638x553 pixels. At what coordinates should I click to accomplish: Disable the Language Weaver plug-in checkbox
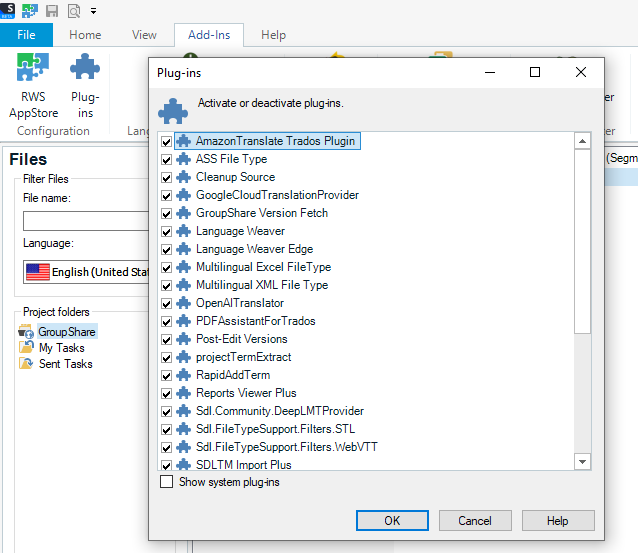click(x=166, y=232)
